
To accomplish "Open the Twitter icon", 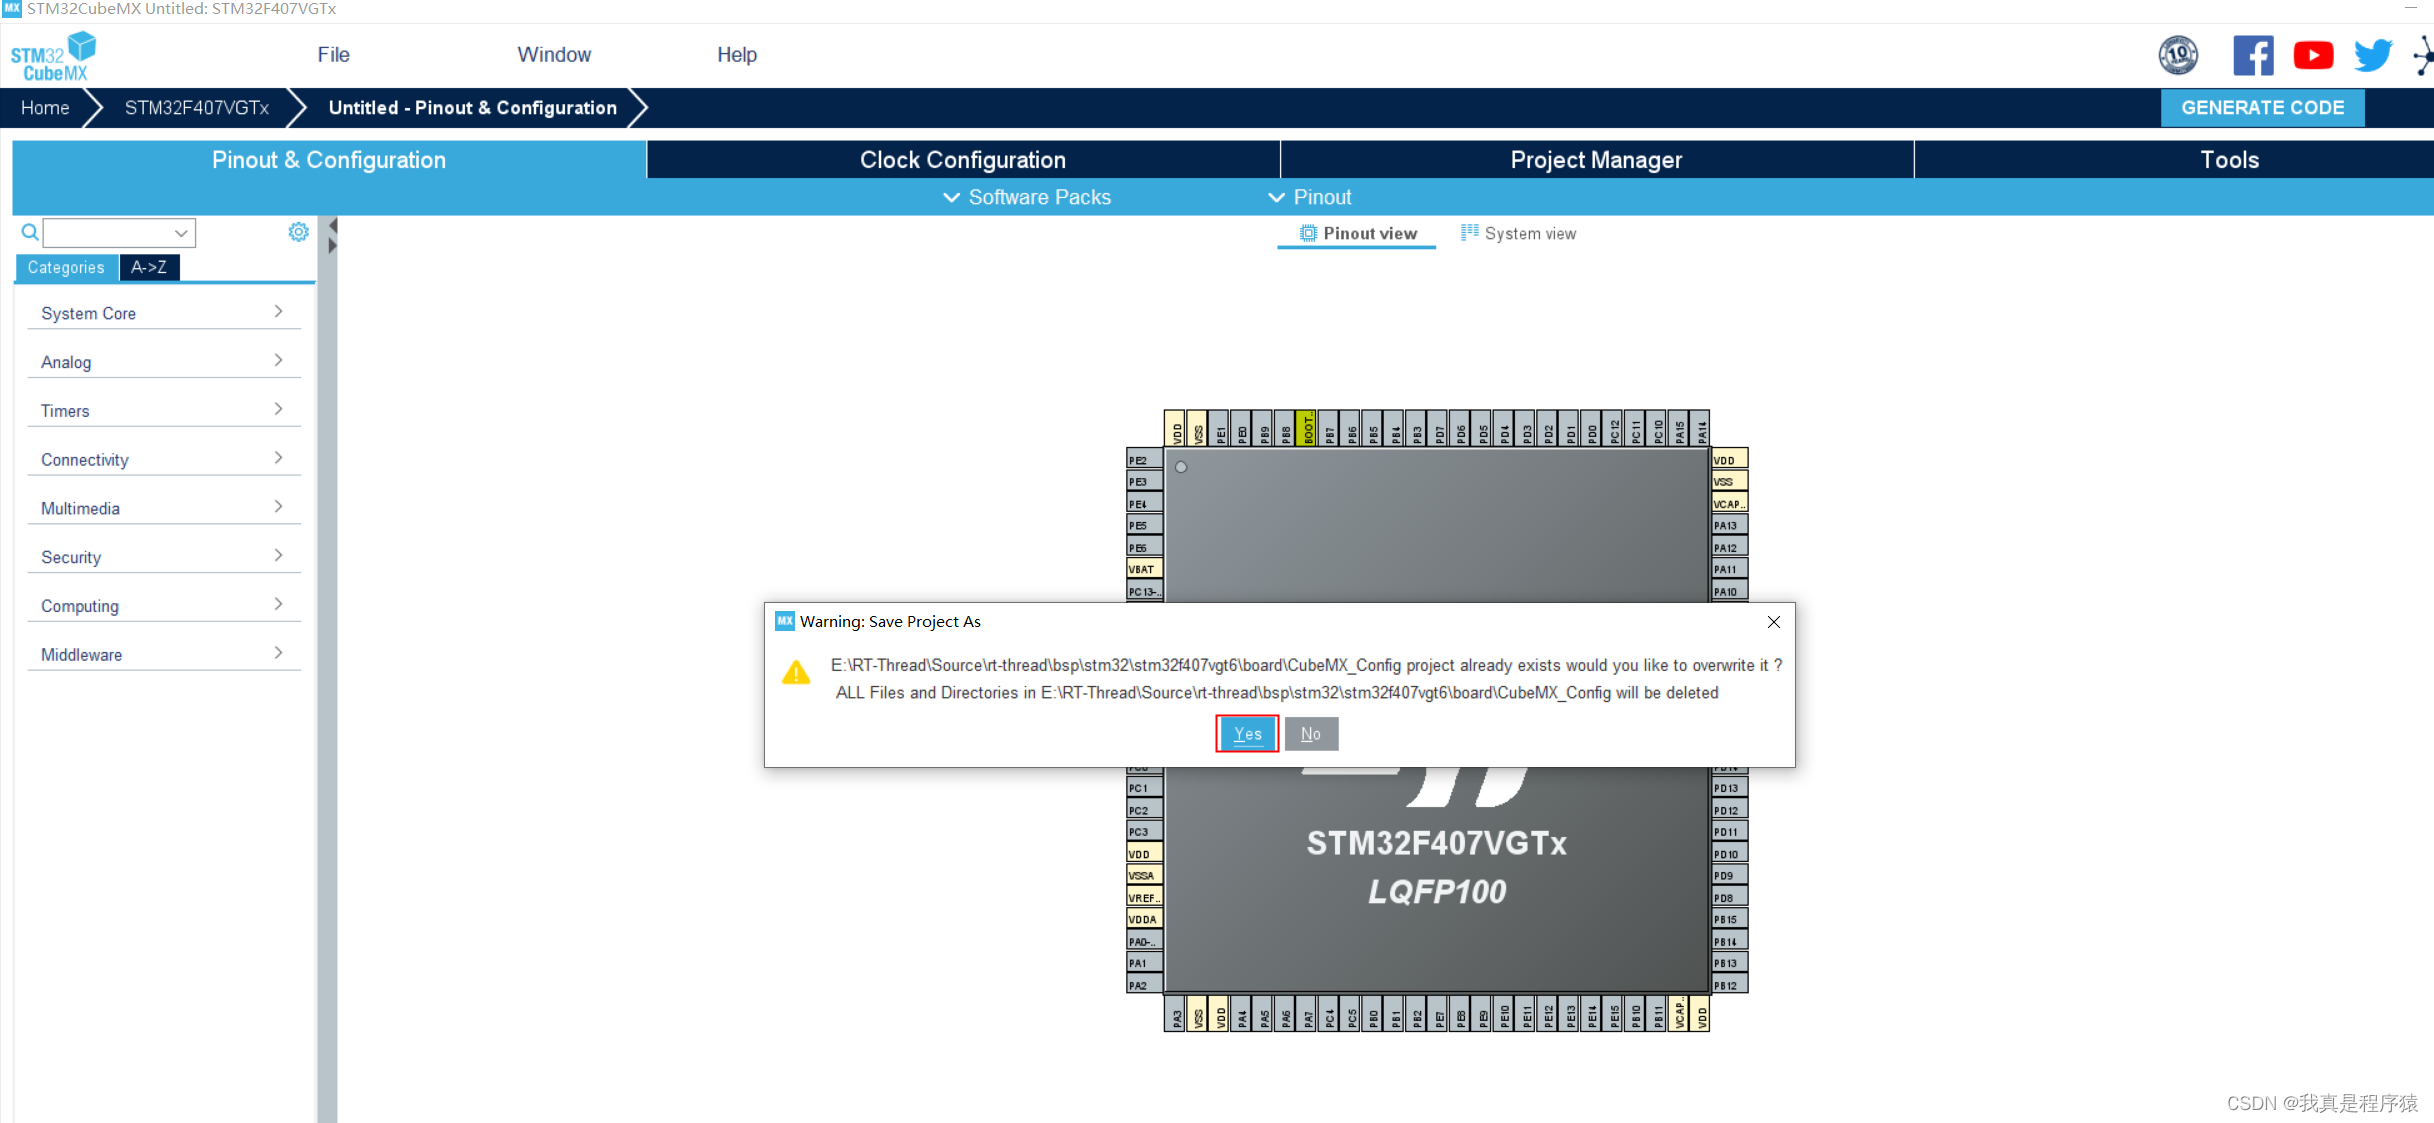I will [2373, 55].
